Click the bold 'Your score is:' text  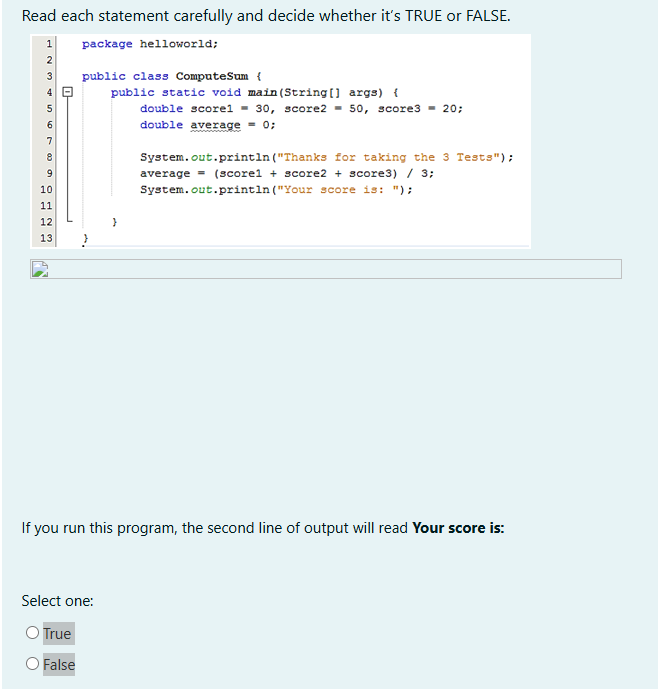pos(458,528)
